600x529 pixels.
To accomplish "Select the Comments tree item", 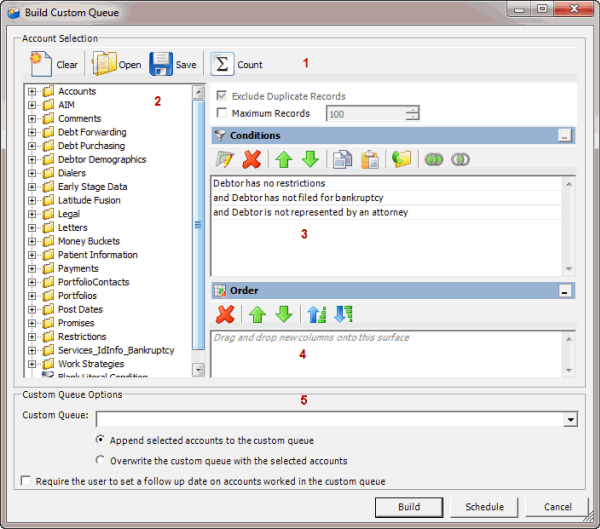I will [80, 119].
